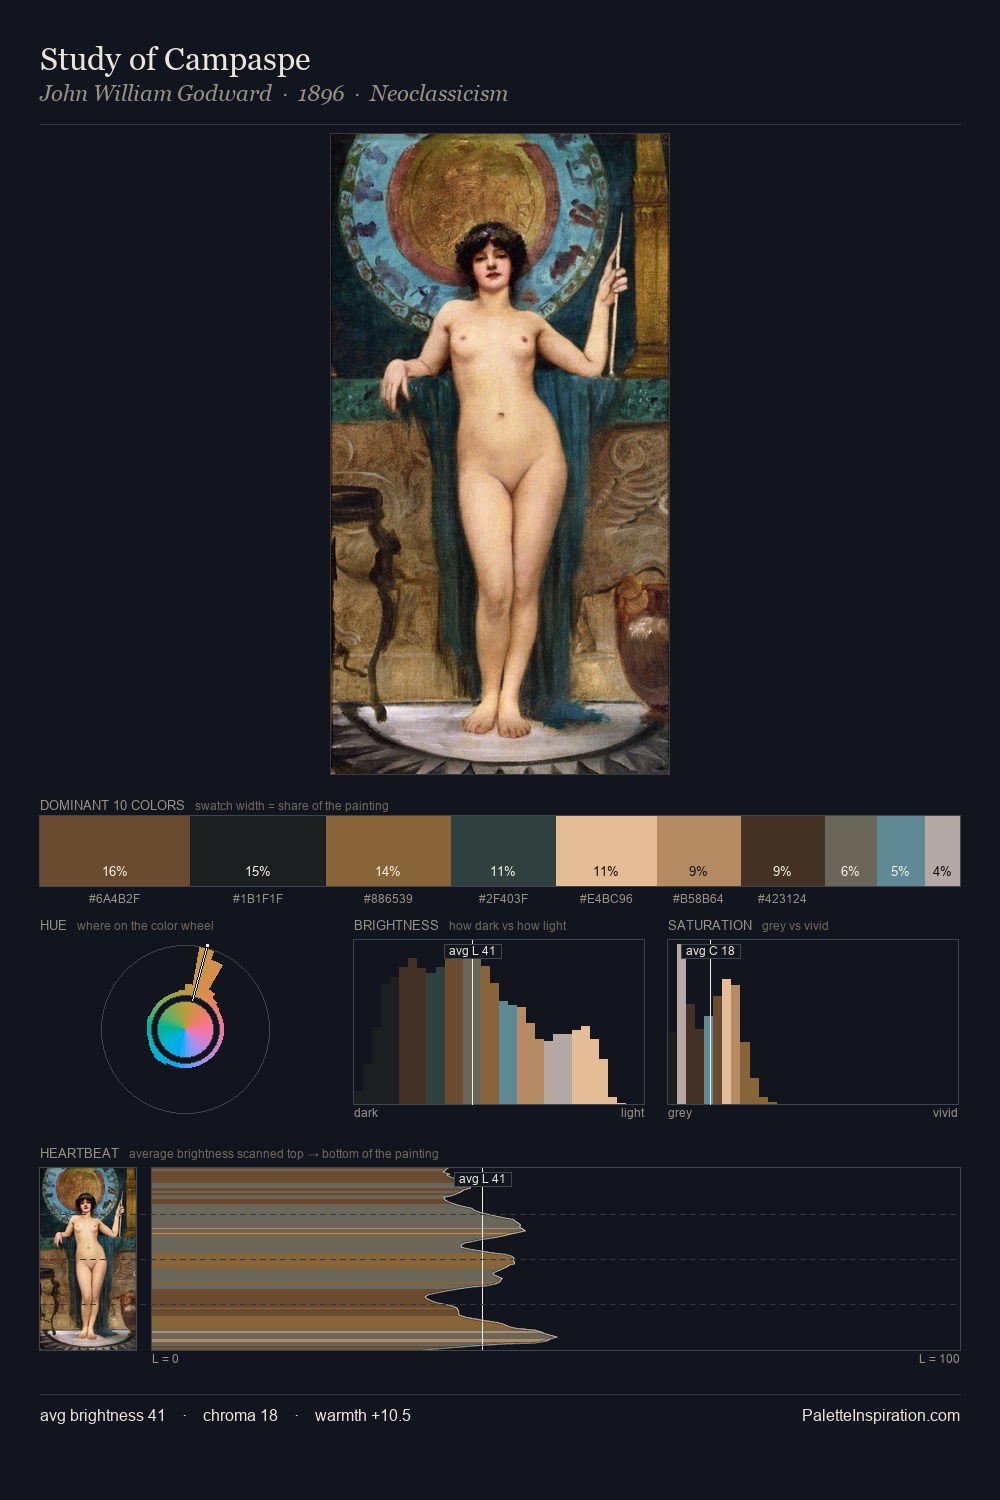Click the hex code #B58B64
This screenshot has width=1000, height=1500.
698,899
